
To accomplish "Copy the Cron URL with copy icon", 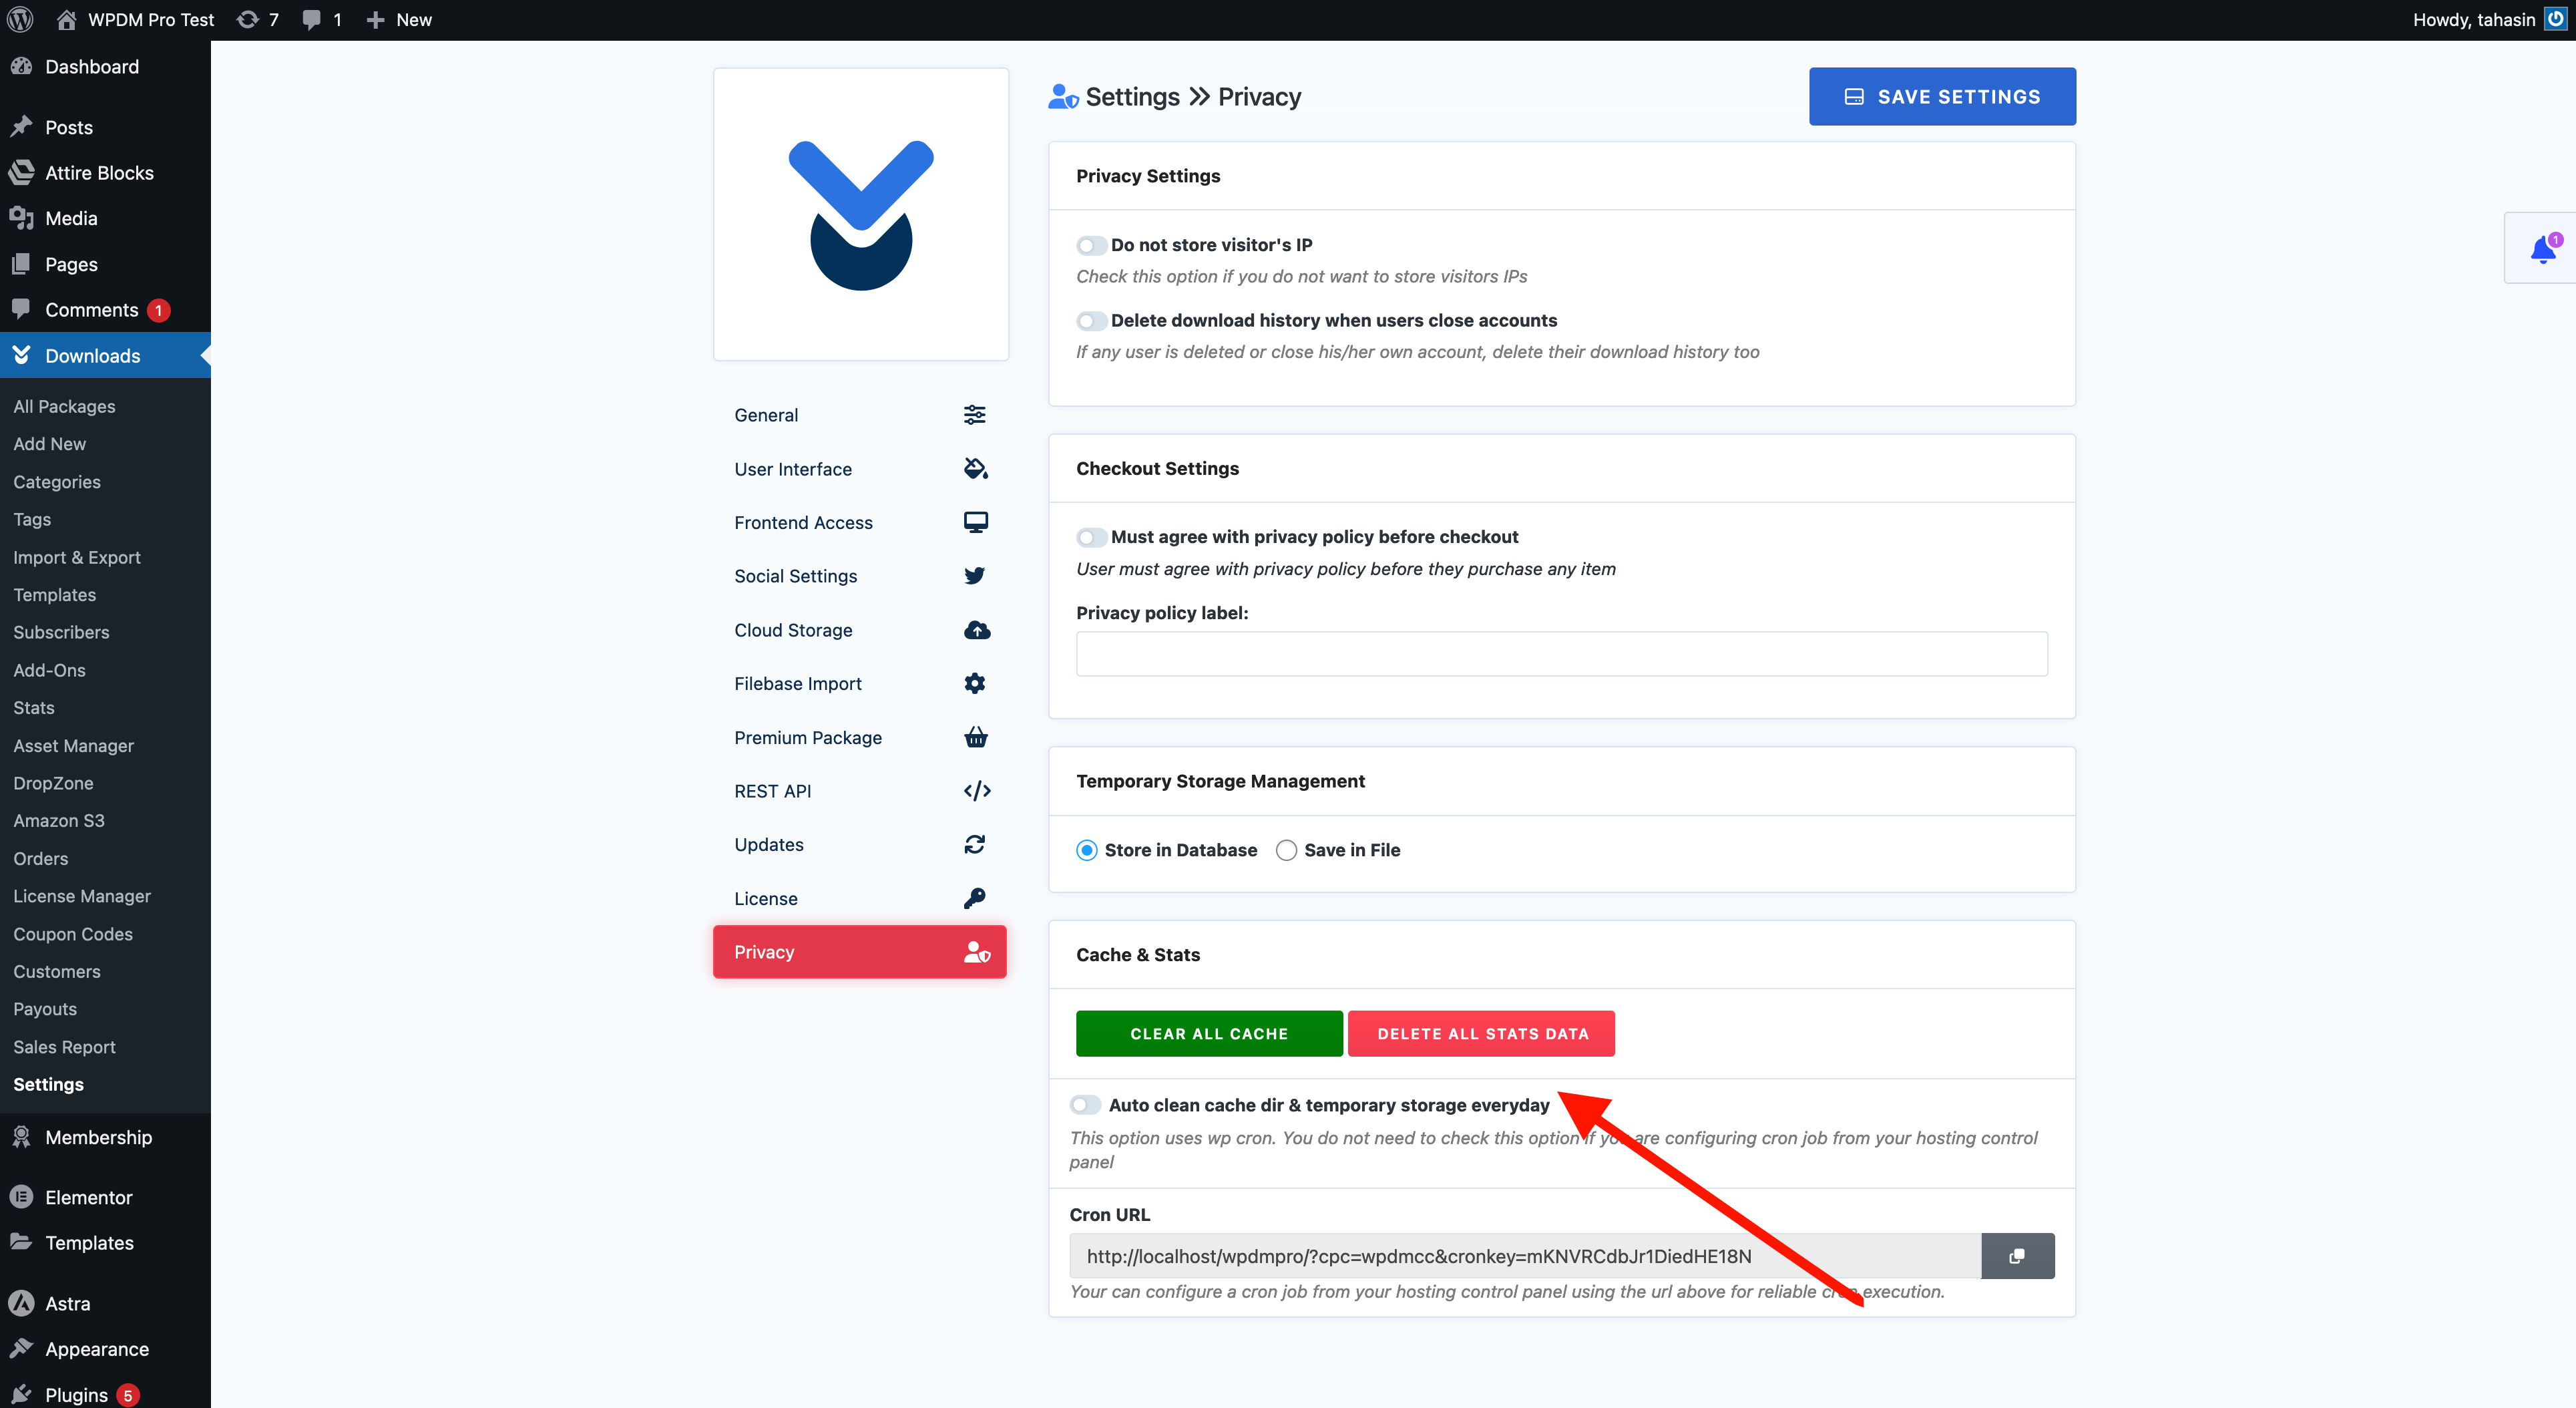I will [x=2017, y=1256].
